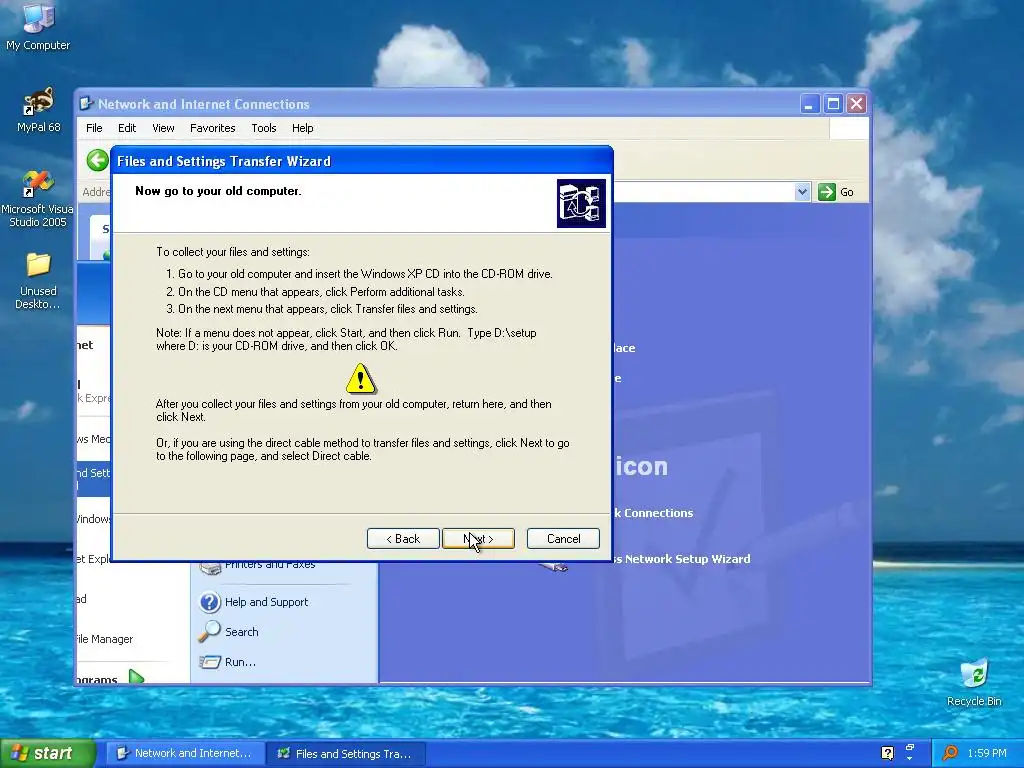Click the "To collect your files and settings:" text
This screenshot has width=1024, height=768.
click(x=233, y=252)
